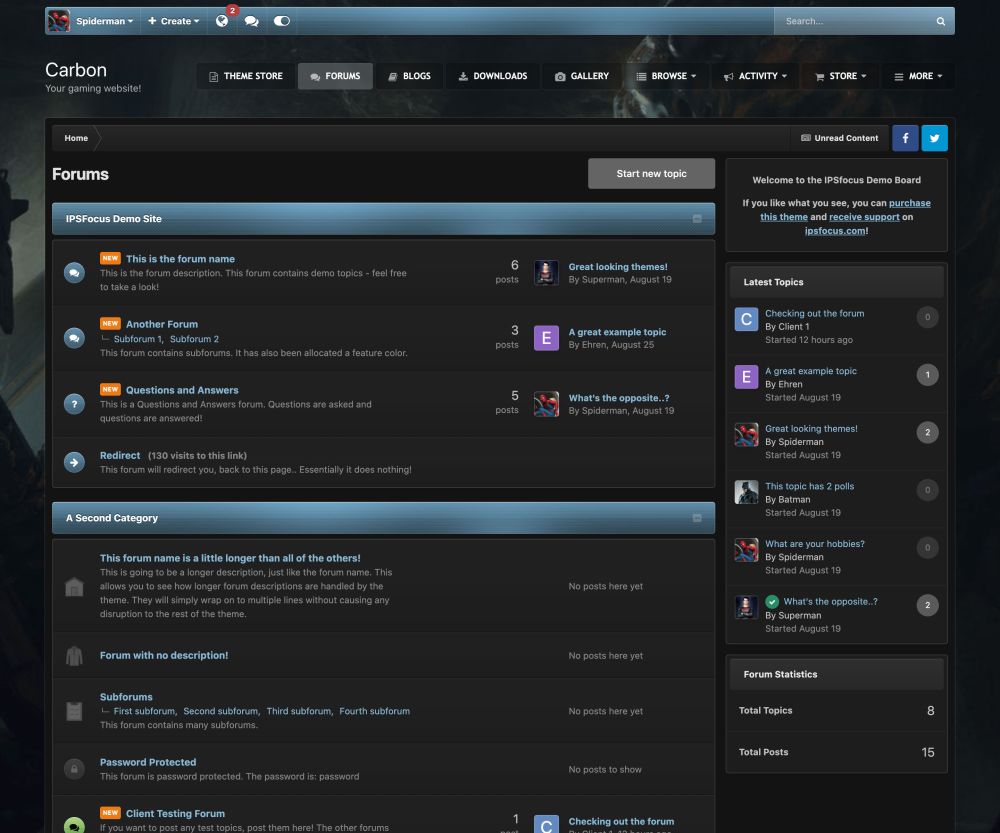Collapse the IPSFocus Demo Site category

pos(697,219)
